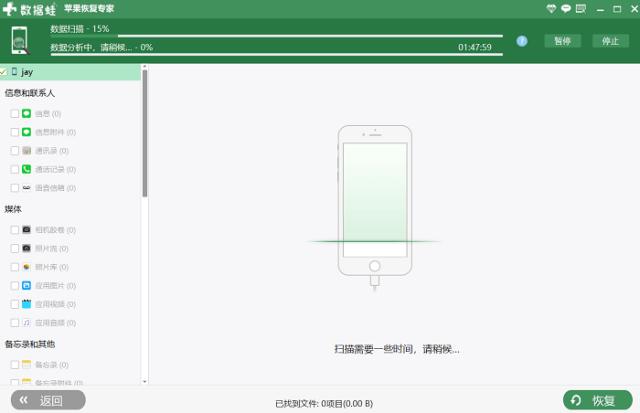Click the 数据分析中 0% progress bar
This screenshot has width=640, height=413.
[x=277, y=54]
